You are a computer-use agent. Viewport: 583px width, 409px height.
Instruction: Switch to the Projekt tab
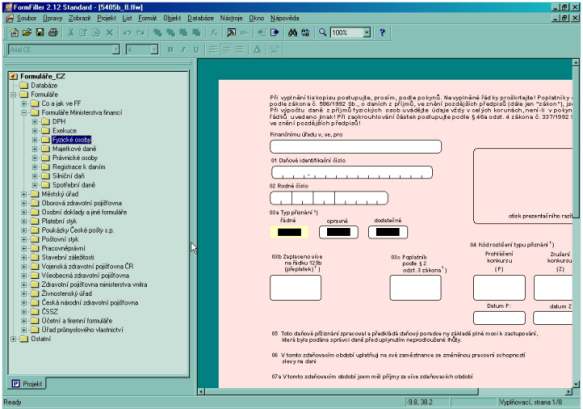pos(27,384)
